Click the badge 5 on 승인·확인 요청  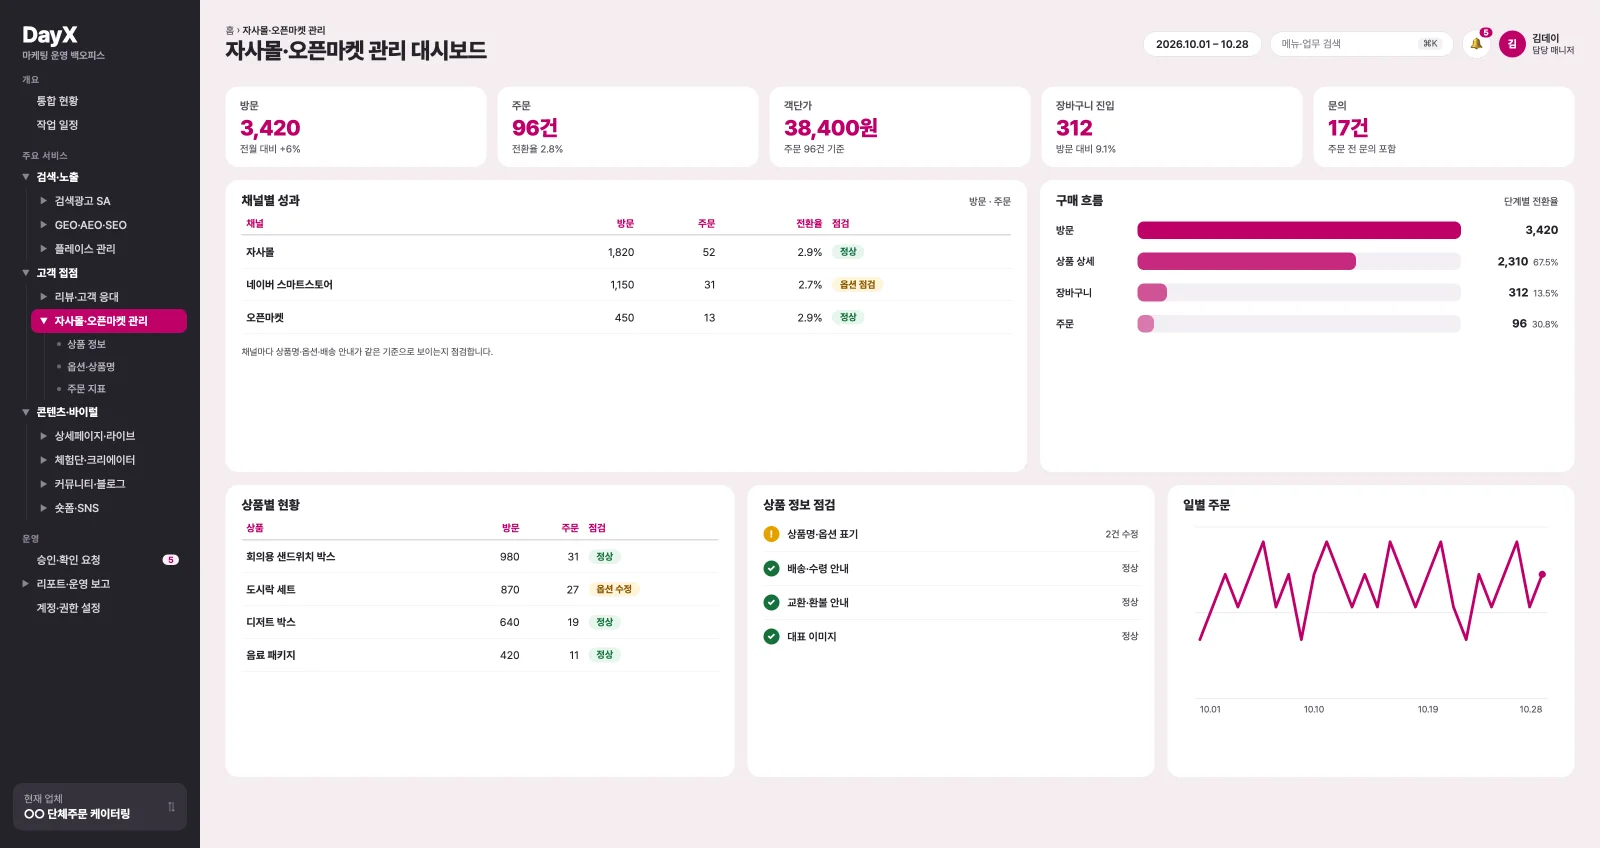[x=171, y=560]
